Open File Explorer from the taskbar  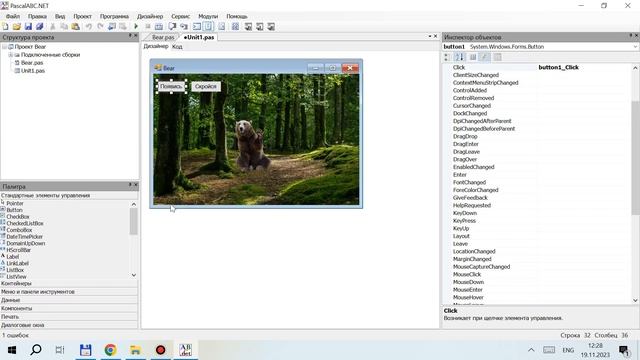tap(135, 350)
